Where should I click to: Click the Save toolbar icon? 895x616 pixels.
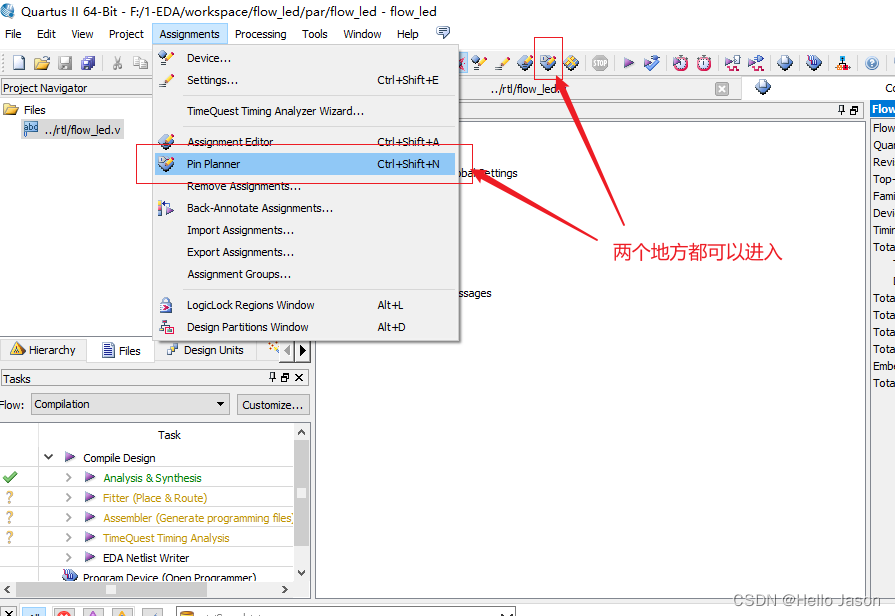(65, 63)
